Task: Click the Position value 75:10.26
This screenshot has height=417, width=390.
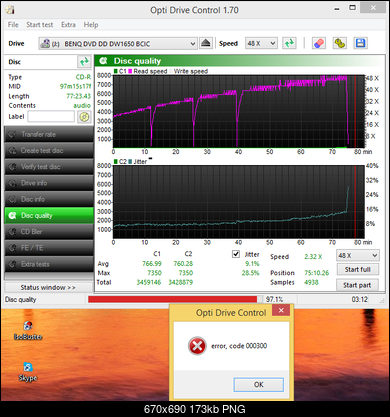Action: pyautogui.click(x=316, y=273)
